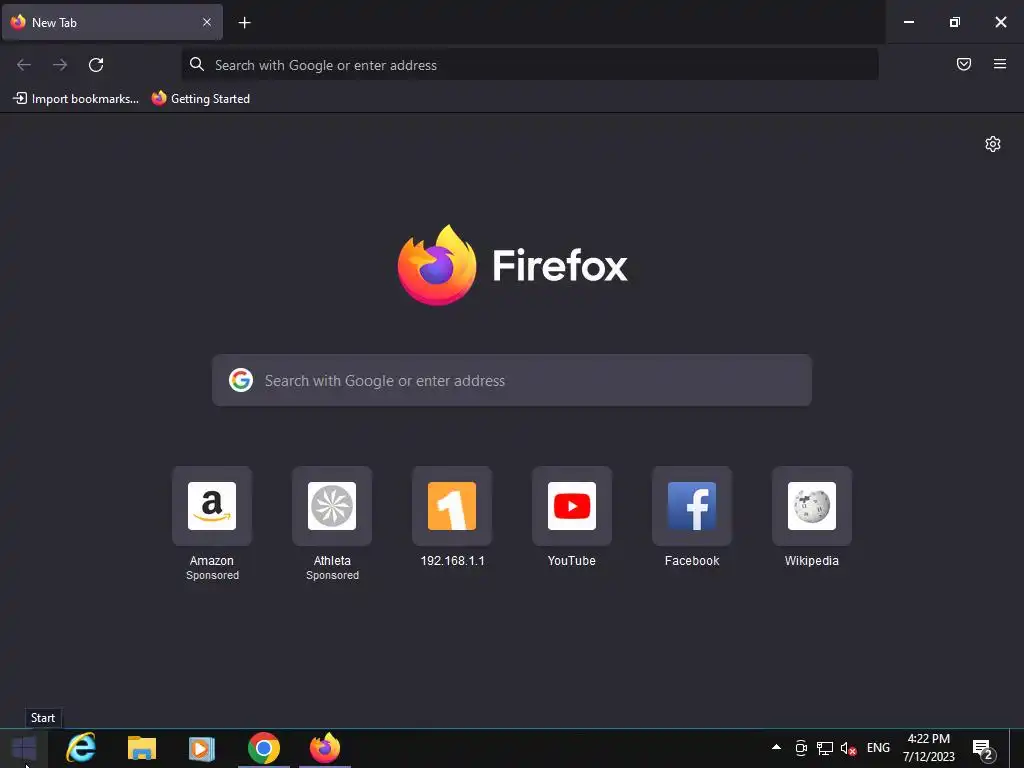
Task: Open the media player taskbar icon
Action: [x=202, y=748]
